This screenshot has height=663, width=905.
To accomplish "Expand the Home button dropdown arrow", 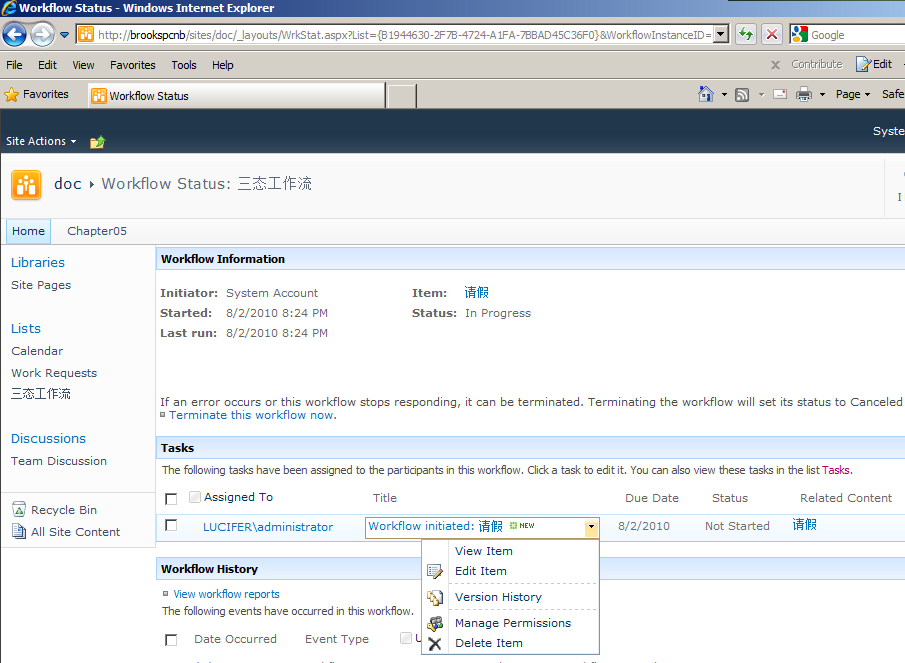I will click(724, 95).
